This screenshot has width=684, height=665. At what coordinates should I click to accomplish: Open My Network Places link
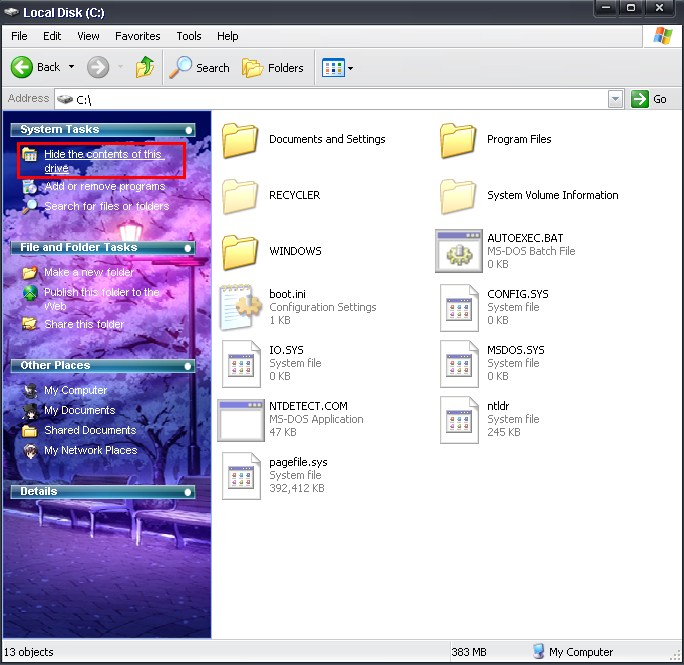click(x=90, y=450)
